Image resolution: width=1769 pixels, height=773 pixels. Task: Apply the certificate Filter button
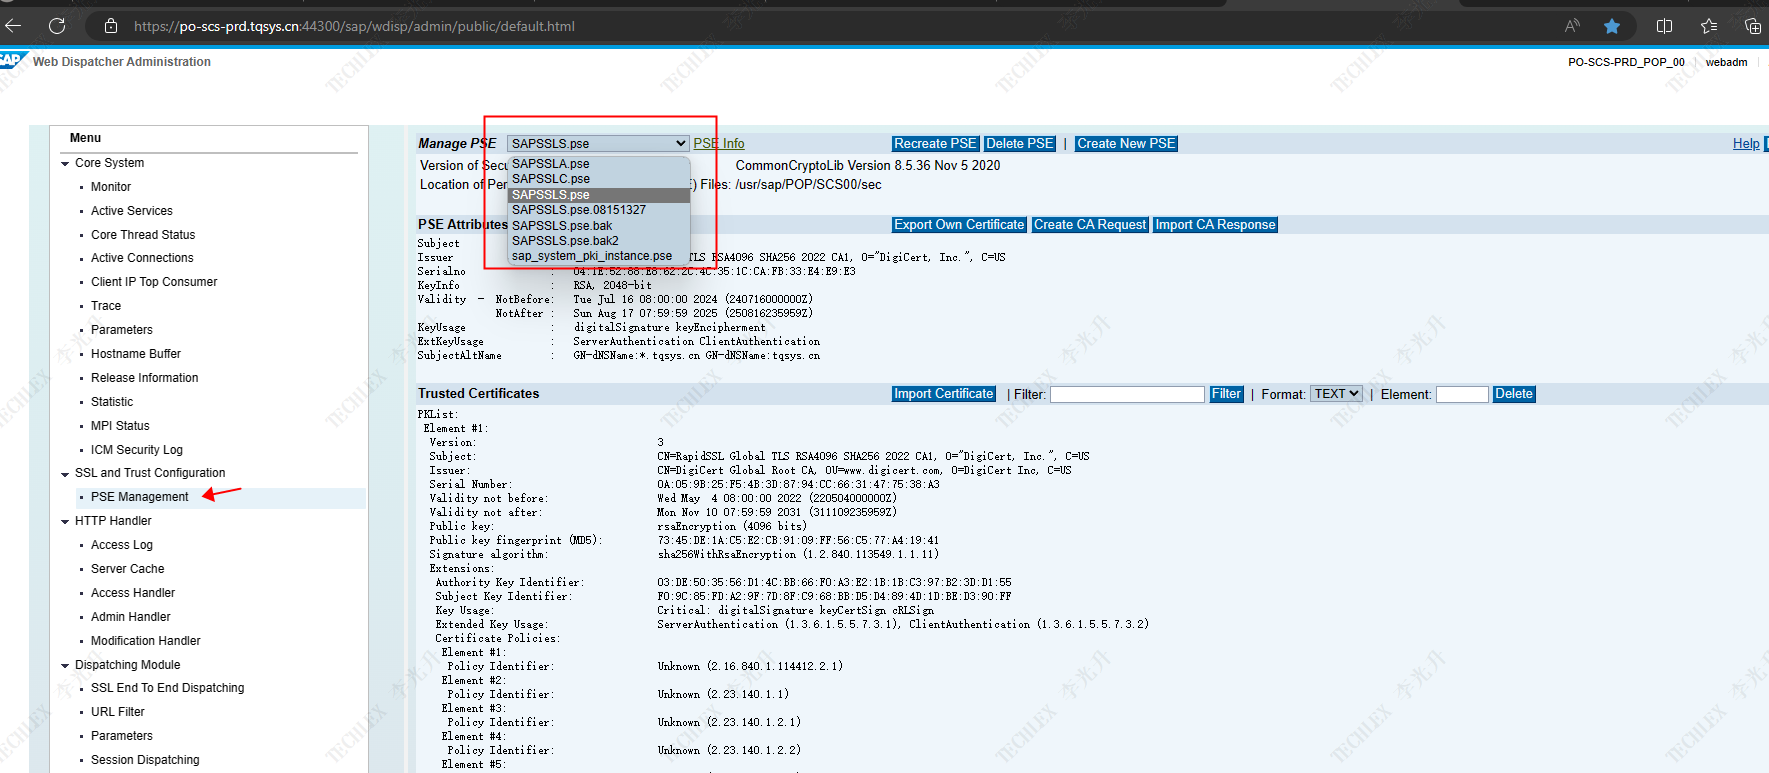(x=1226, y=394)
